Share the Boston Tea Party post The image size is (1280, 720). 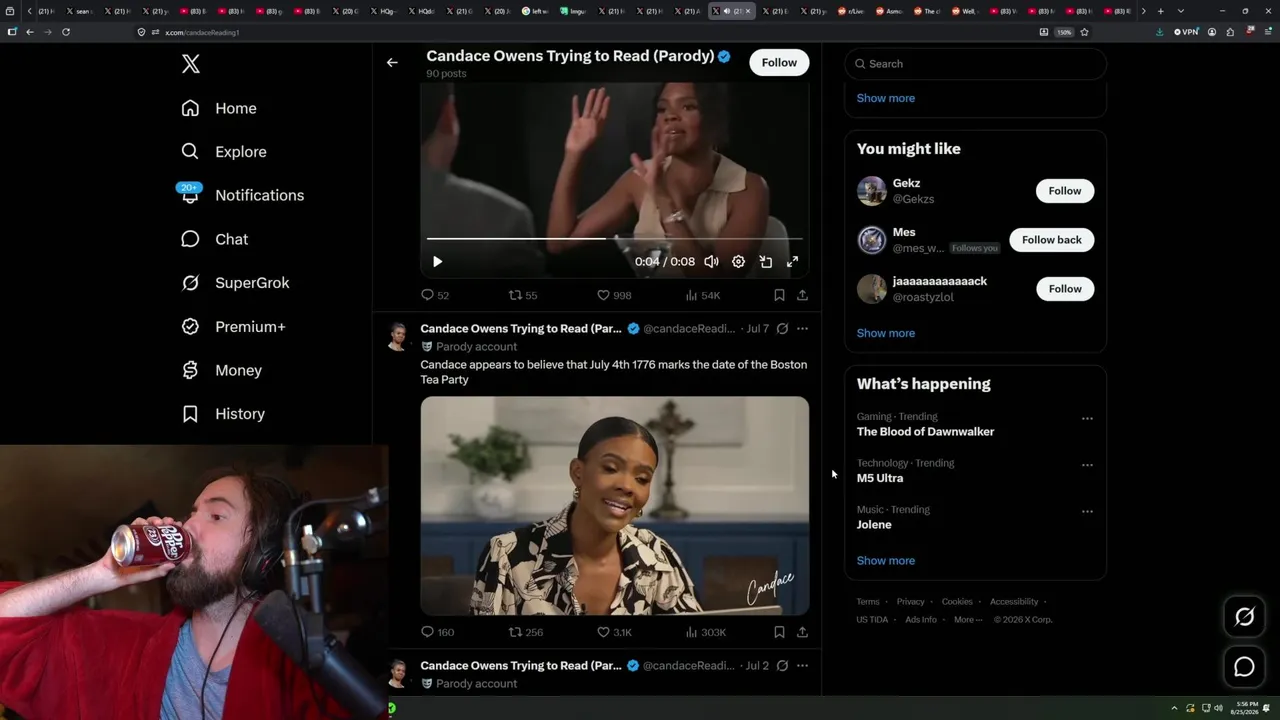(x=802, y=632)
